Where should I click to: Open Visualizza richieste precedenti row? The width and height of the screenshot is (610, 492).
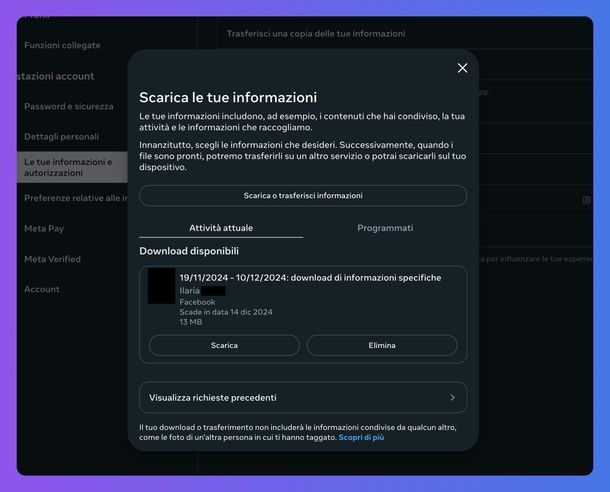(x=303, y=397)
